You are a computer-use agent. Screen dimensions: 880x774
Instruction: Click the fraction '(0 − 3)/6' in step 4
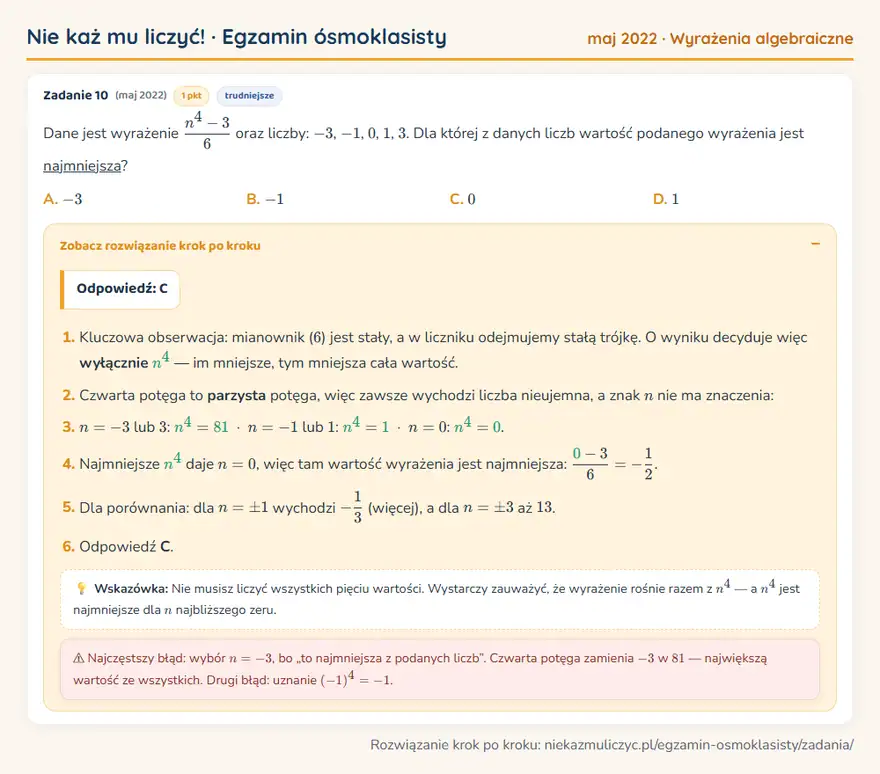(590, 464)
